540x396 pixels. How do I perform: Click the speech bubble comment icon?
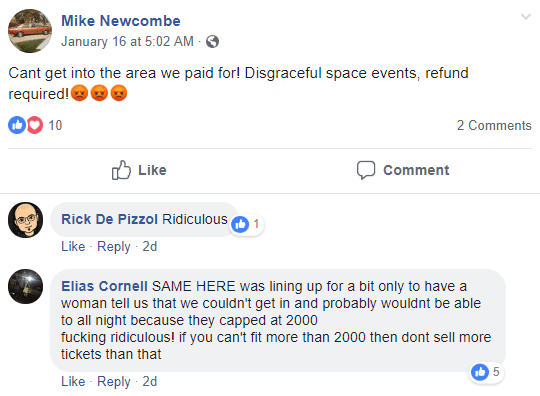coord(366,170)
